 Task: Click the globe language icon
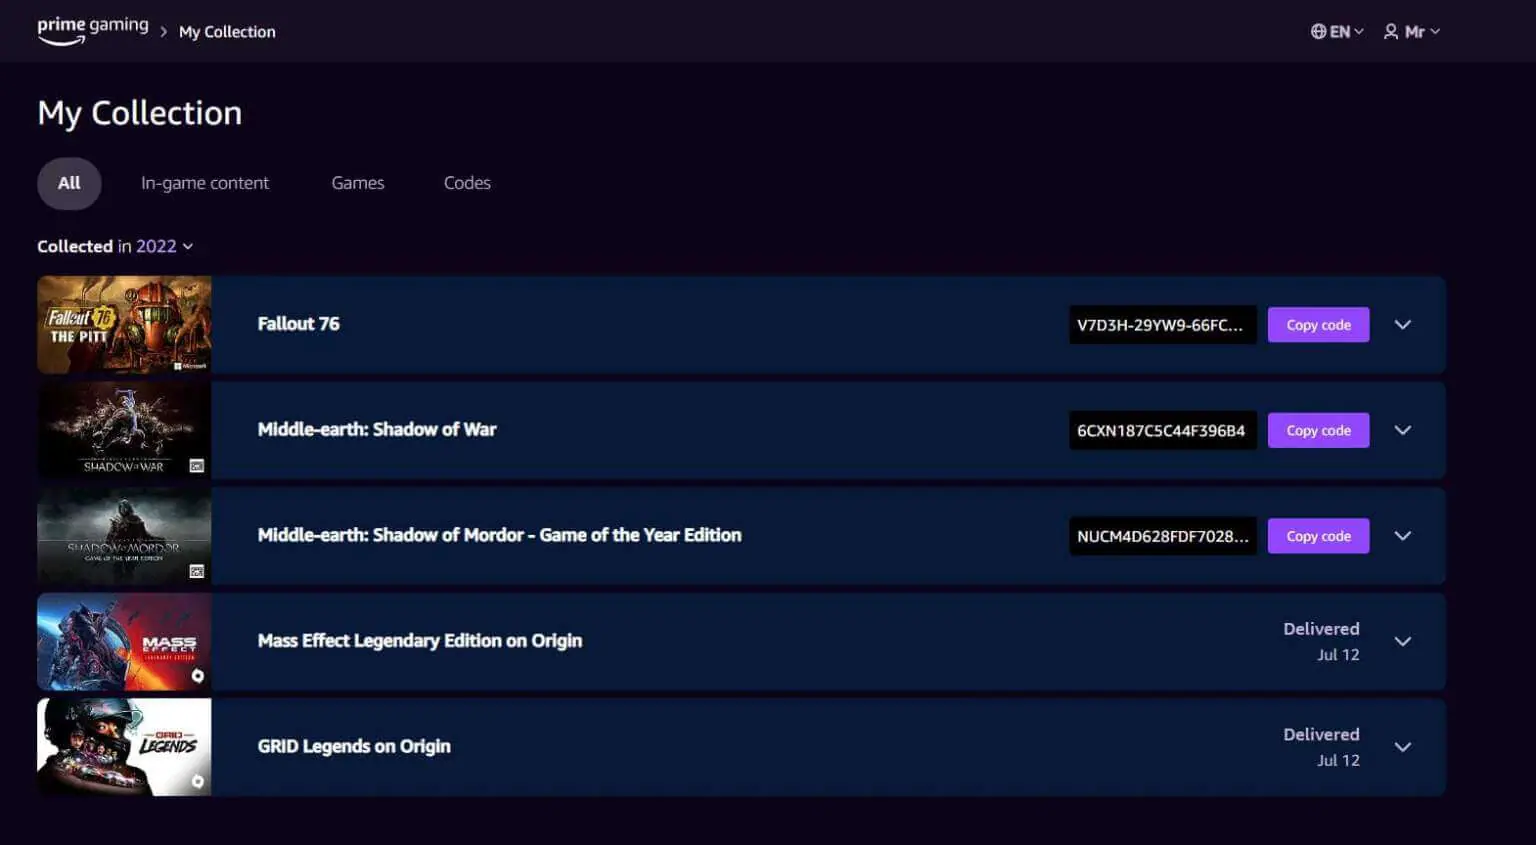click(x=1318, y=31)
